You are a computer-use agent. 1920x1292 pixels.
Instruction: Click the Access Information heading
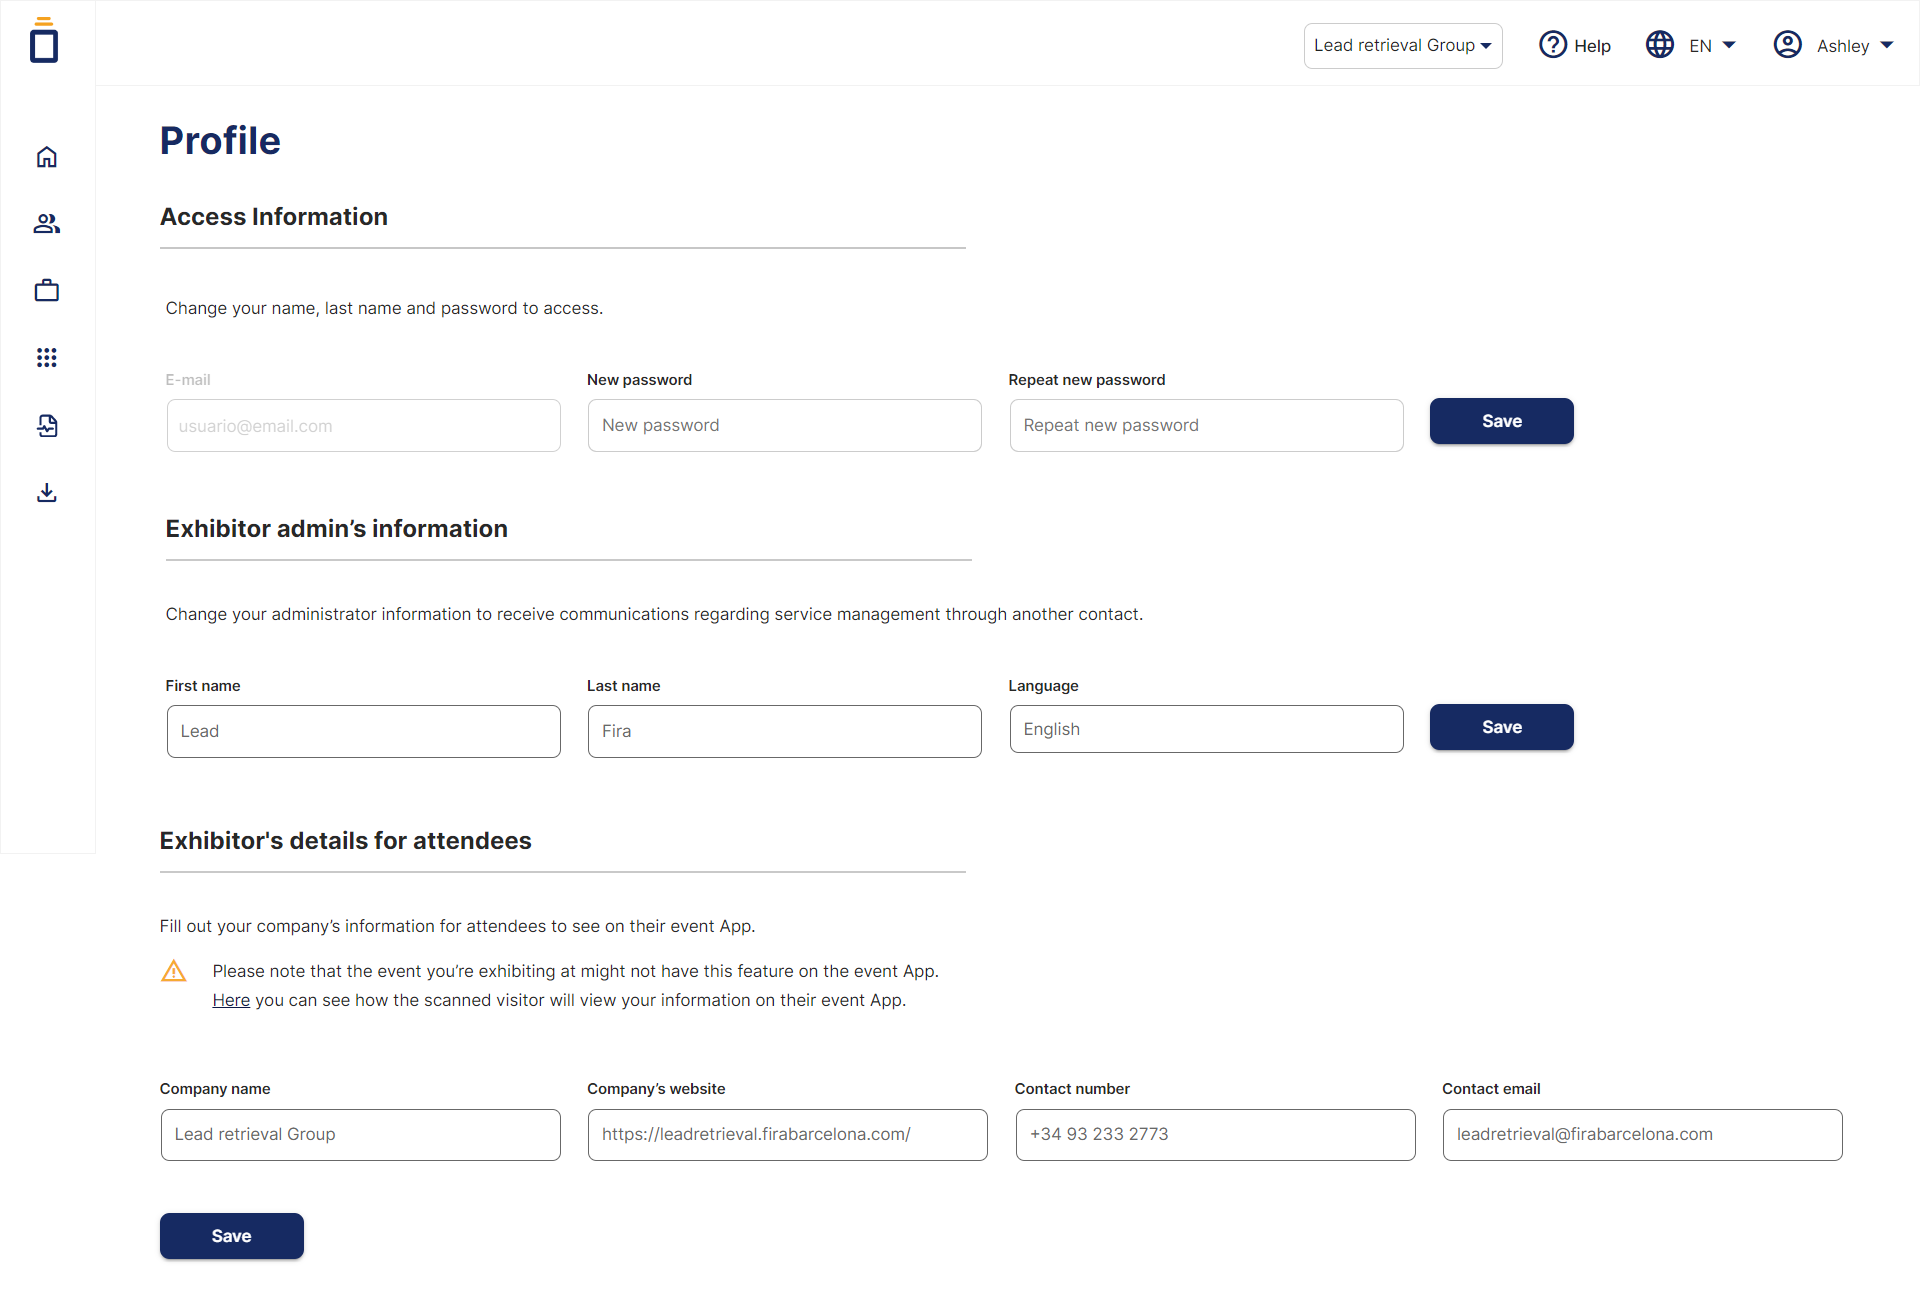point(274,217)
